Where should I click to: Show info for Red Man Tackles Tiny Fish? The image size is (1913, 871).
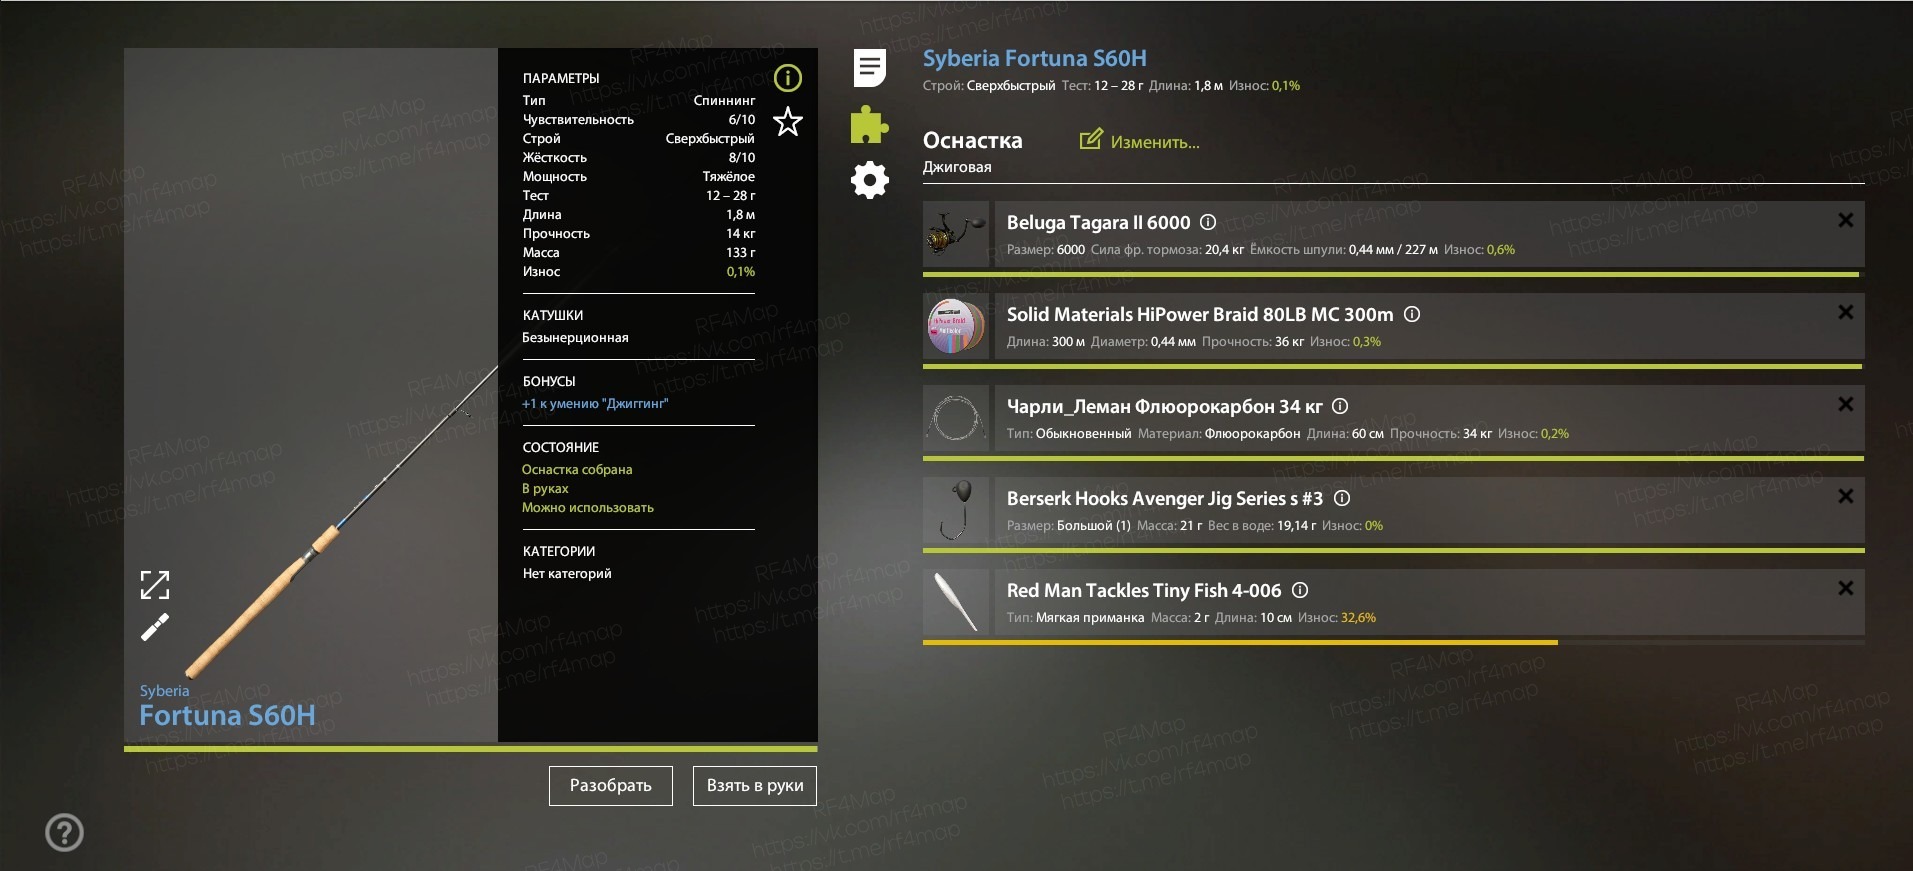(1300, 590)
